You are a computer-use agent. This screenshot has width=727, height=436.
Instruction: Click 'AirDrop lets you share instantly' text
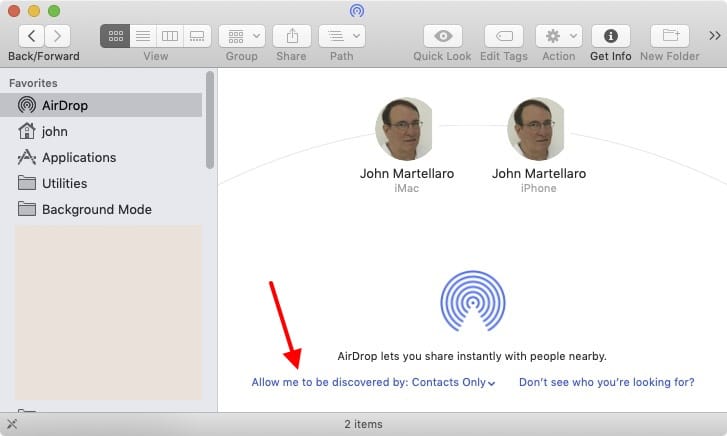pos(472,356)
